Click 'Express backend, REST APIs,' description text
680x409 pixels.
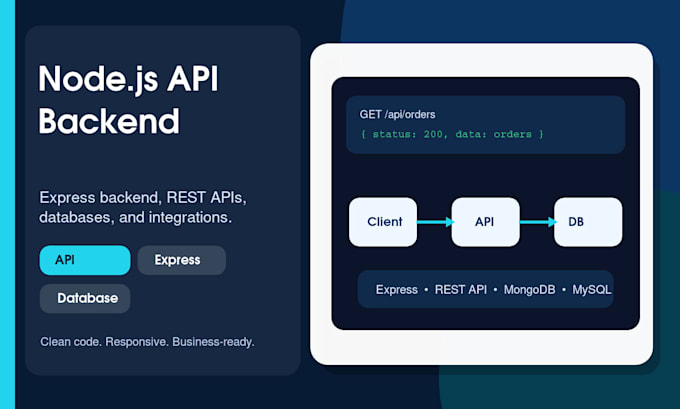click(143, 198)
